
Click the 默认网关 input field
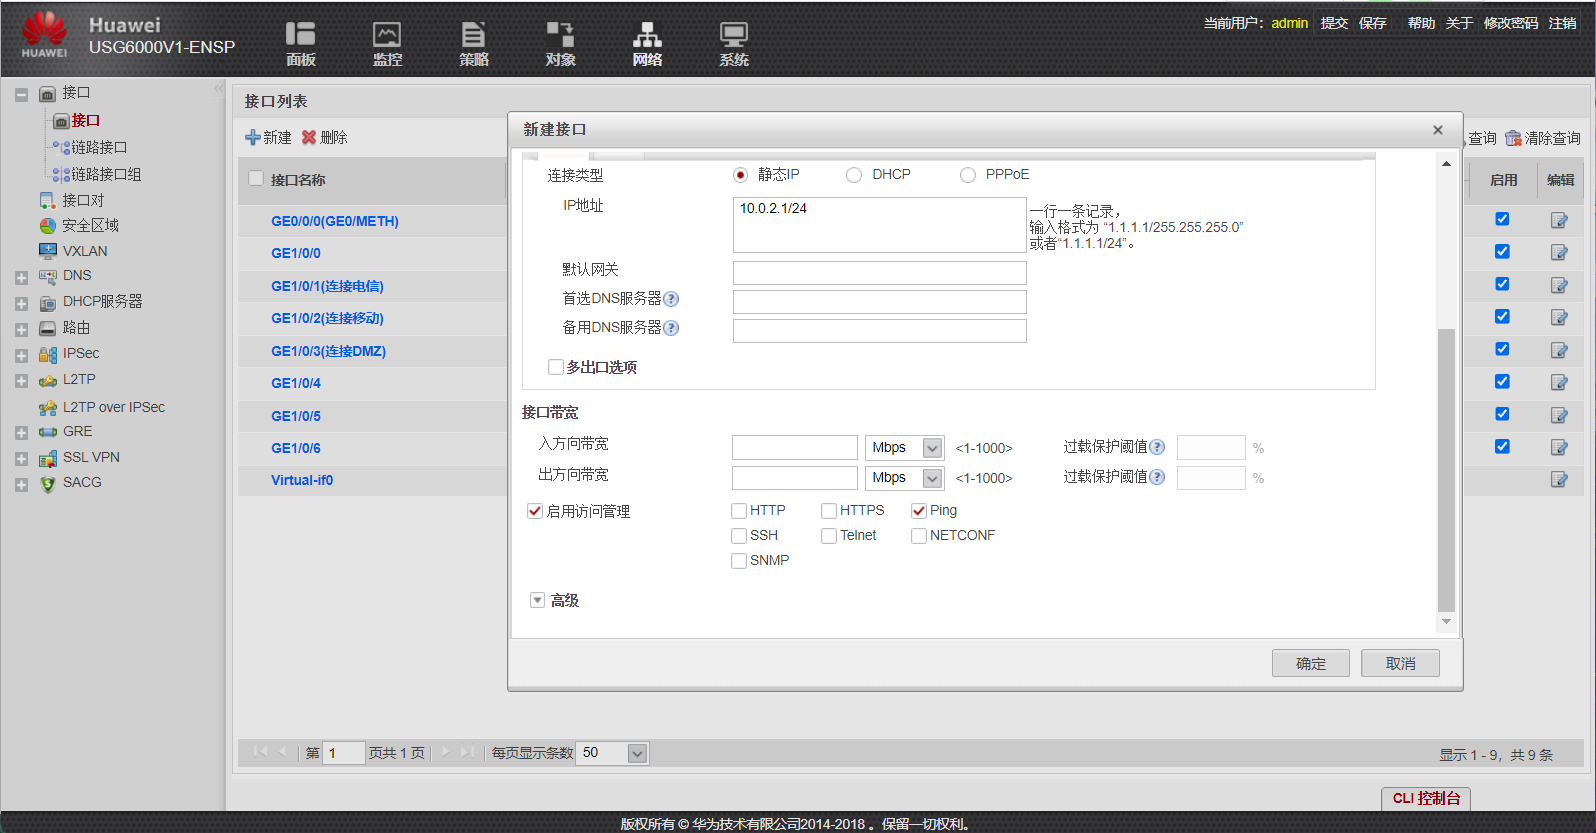point(879,273)
